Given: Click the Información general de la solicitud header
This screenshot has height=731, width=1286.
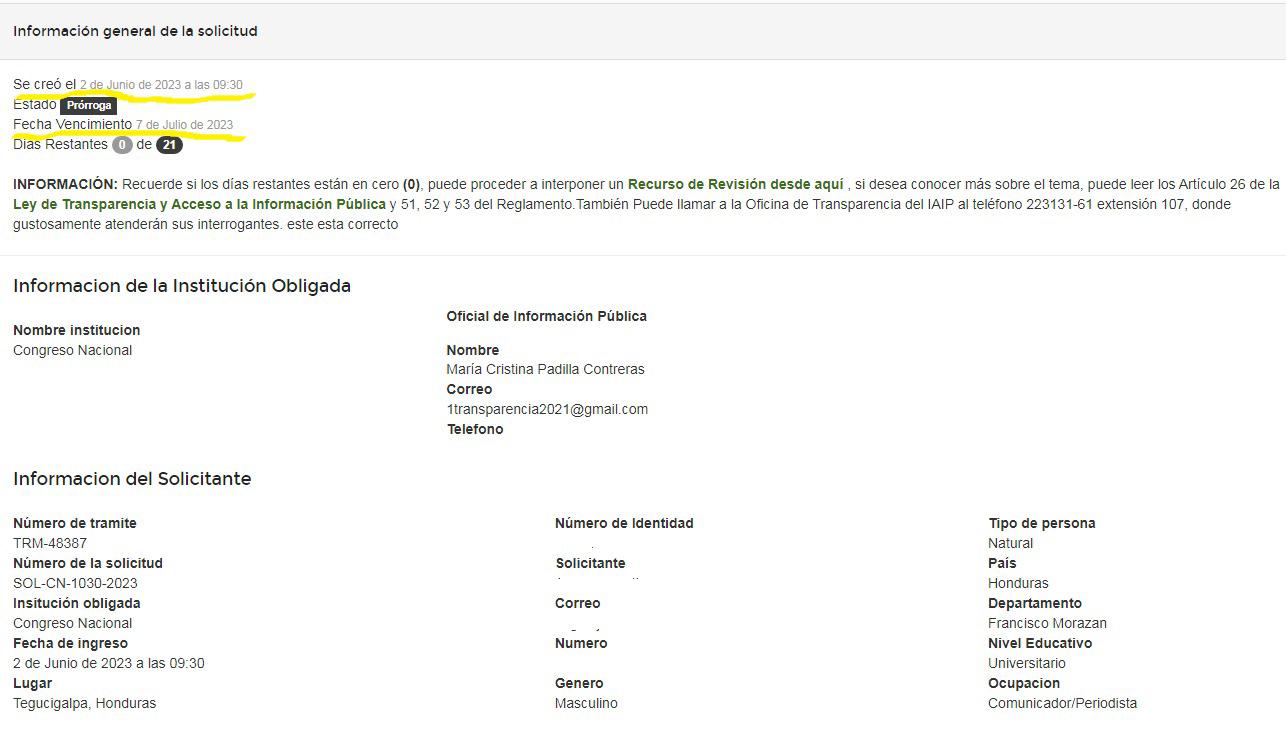Looking at the screenshot, I should [135, 31].
